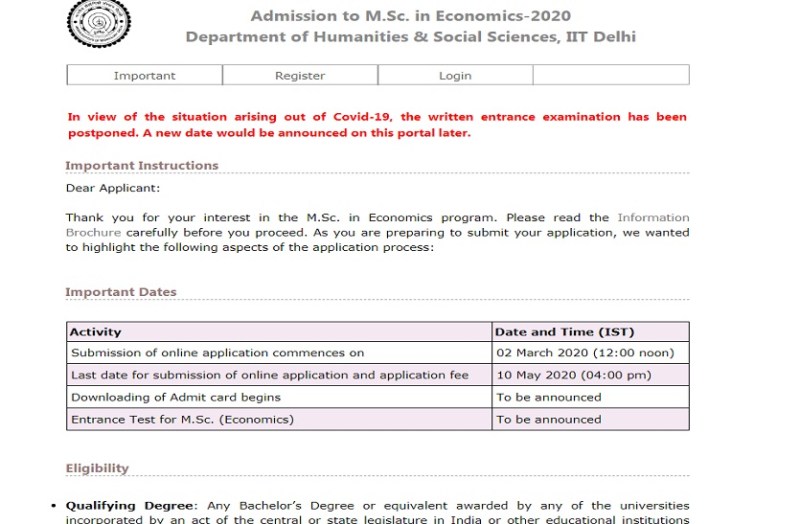Select the Important Instructions heading
Image resolution: width=800 pixels, height=524 pixels.
point(142,166)
